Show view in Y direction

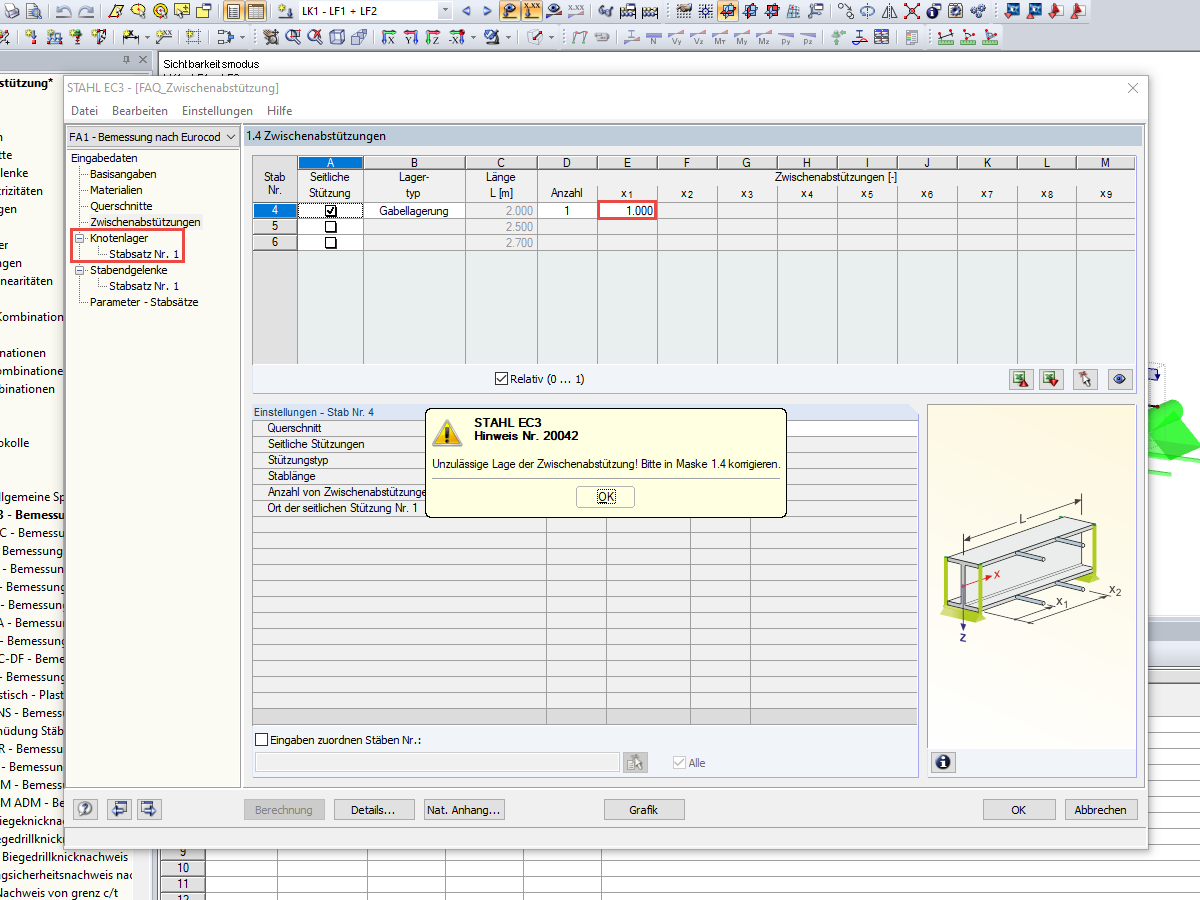(x=410, y=37)
